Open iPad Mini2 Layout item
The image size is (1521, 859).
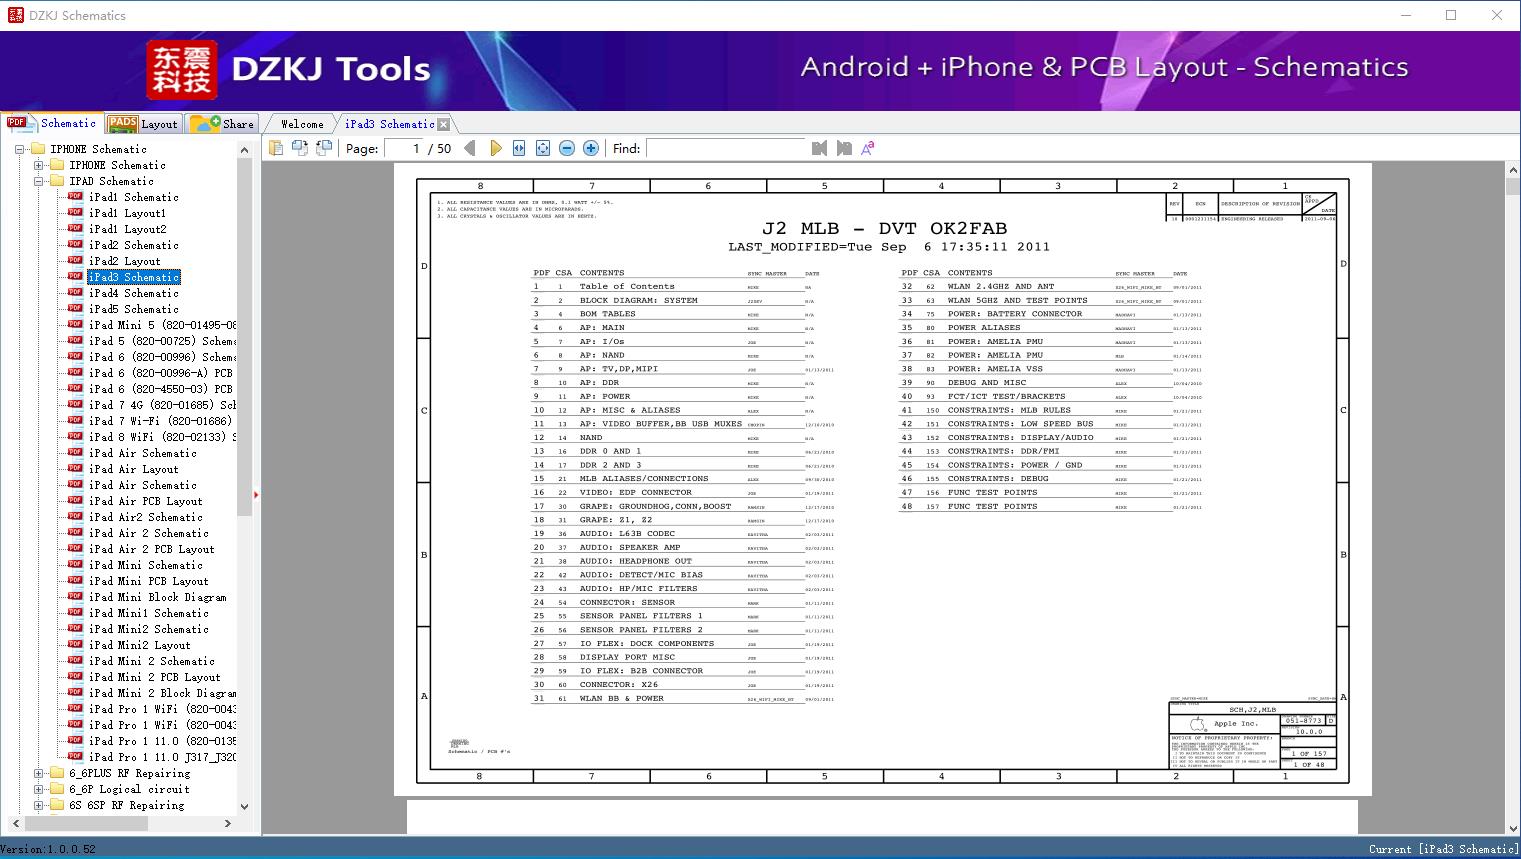[140, 645]
